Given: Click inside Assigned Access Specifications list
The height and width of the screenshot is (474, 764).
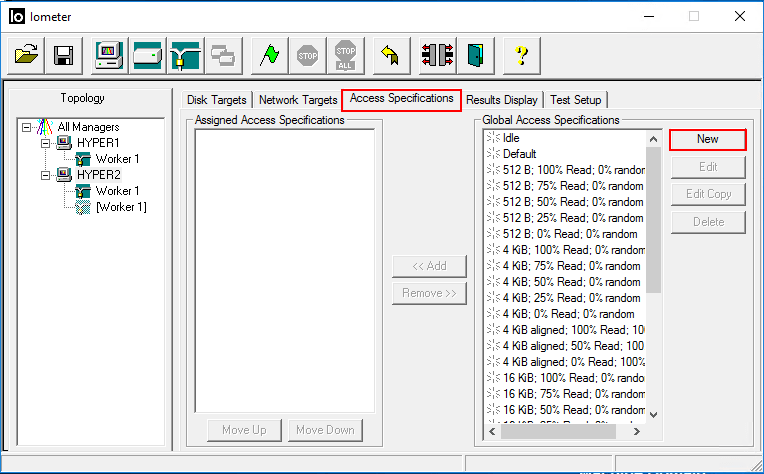Looking at the screenshot, I should click(x=285, y=271).
